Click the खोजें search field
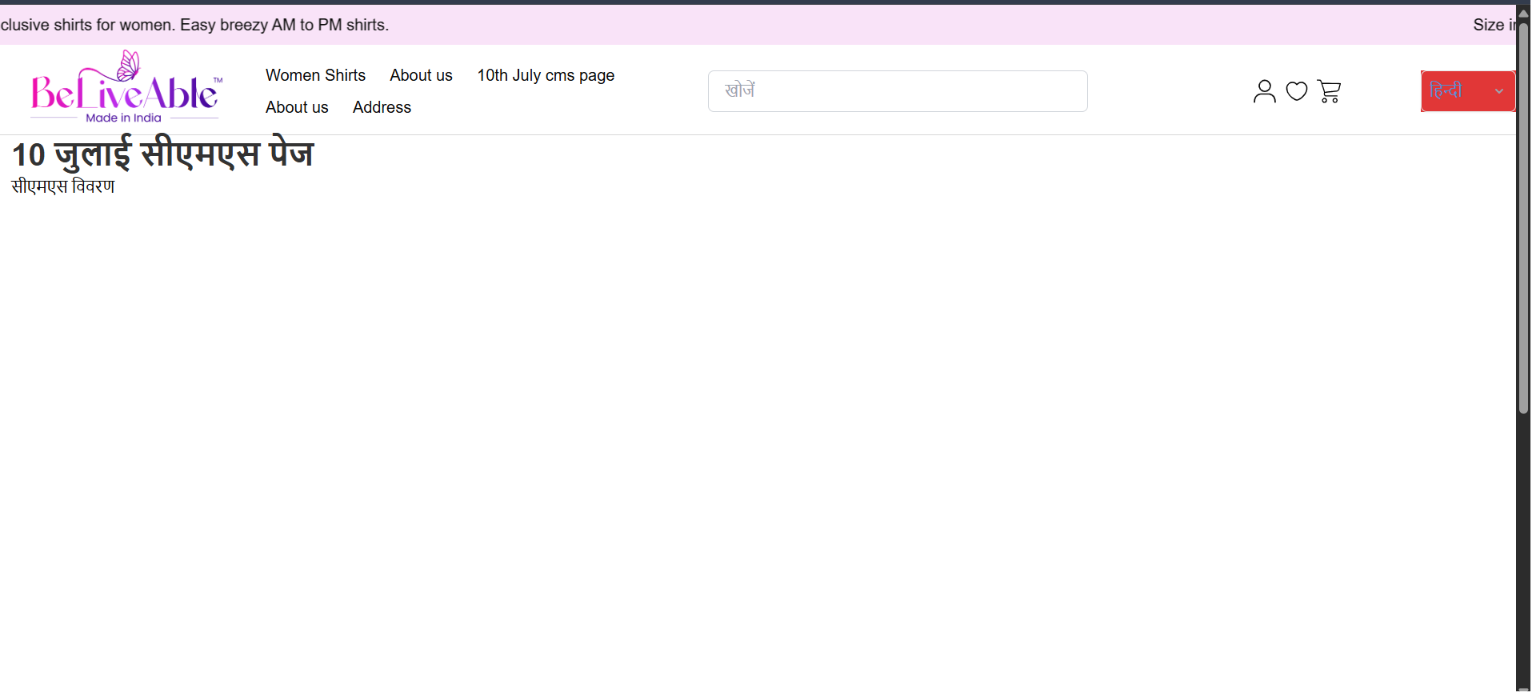 point(897,91)
